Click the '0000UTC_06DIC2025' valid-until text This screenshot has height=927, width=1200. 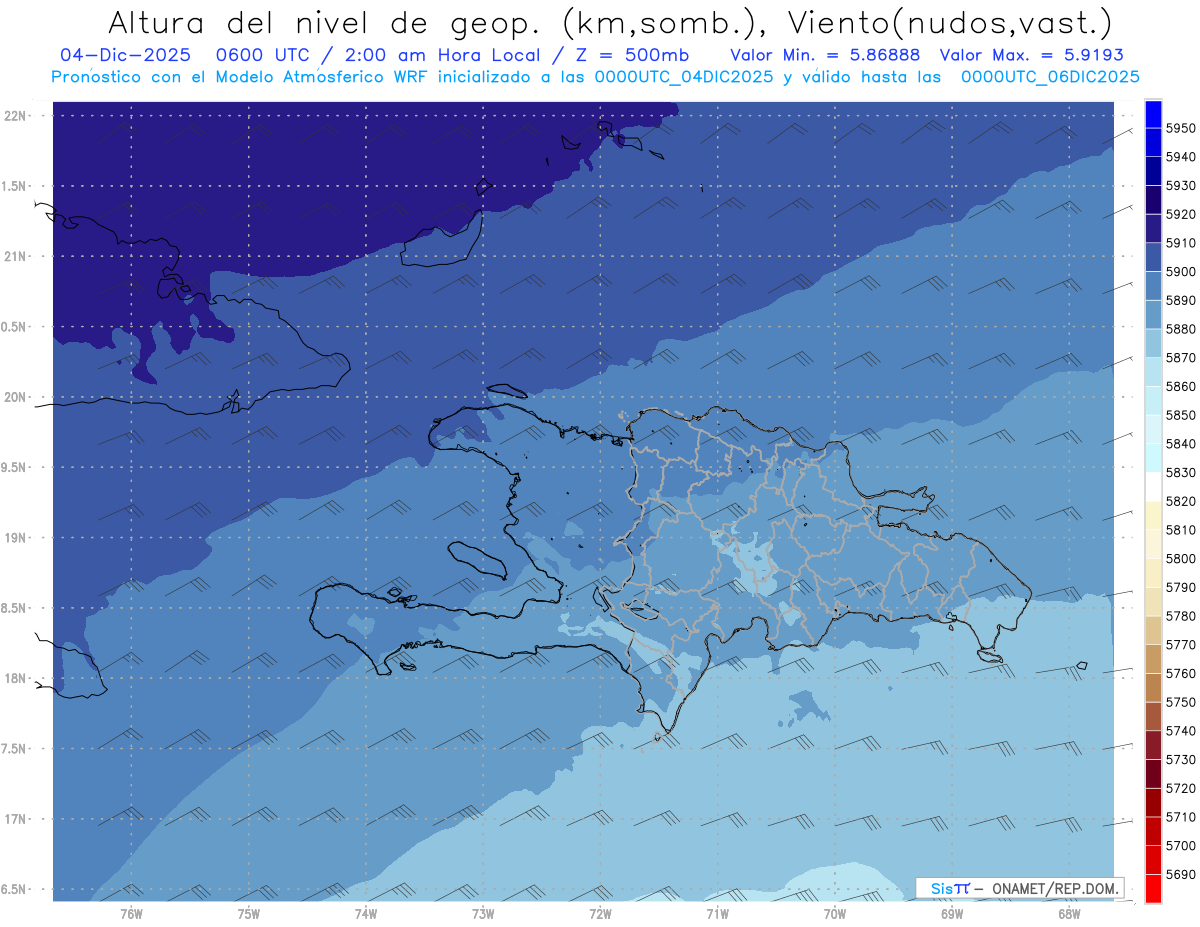coord(1050,77)
